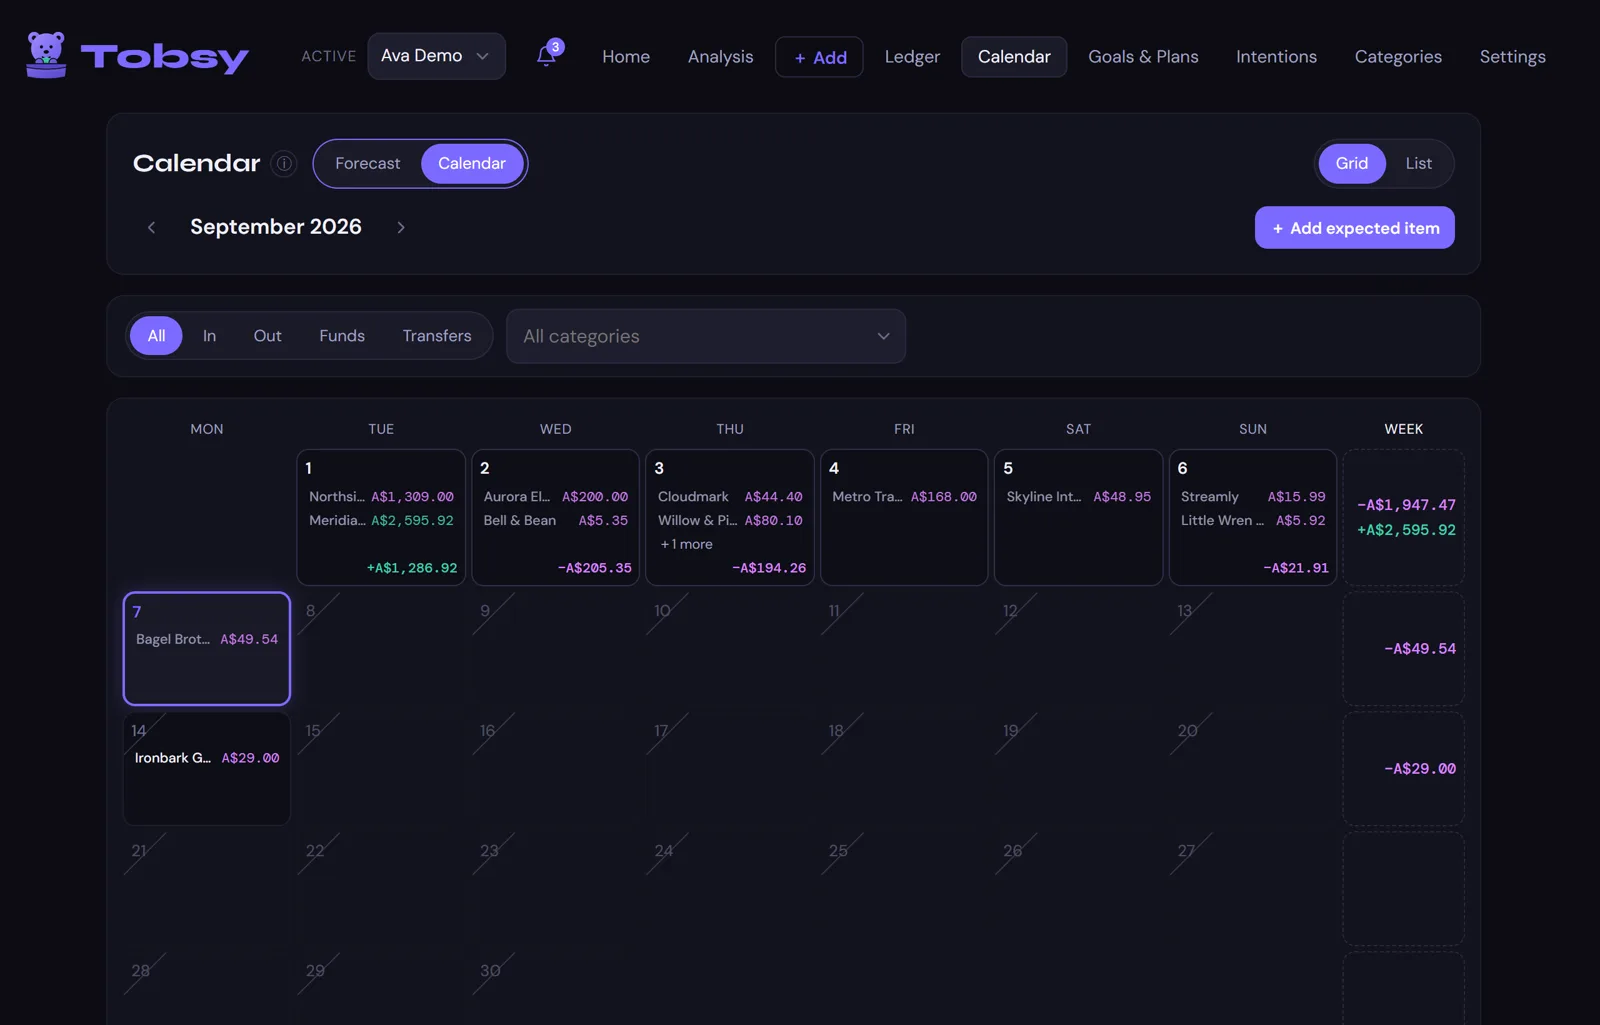Switch to List layout
The width and height of the screenshot is (1600, 1025).
[1418, 164]
